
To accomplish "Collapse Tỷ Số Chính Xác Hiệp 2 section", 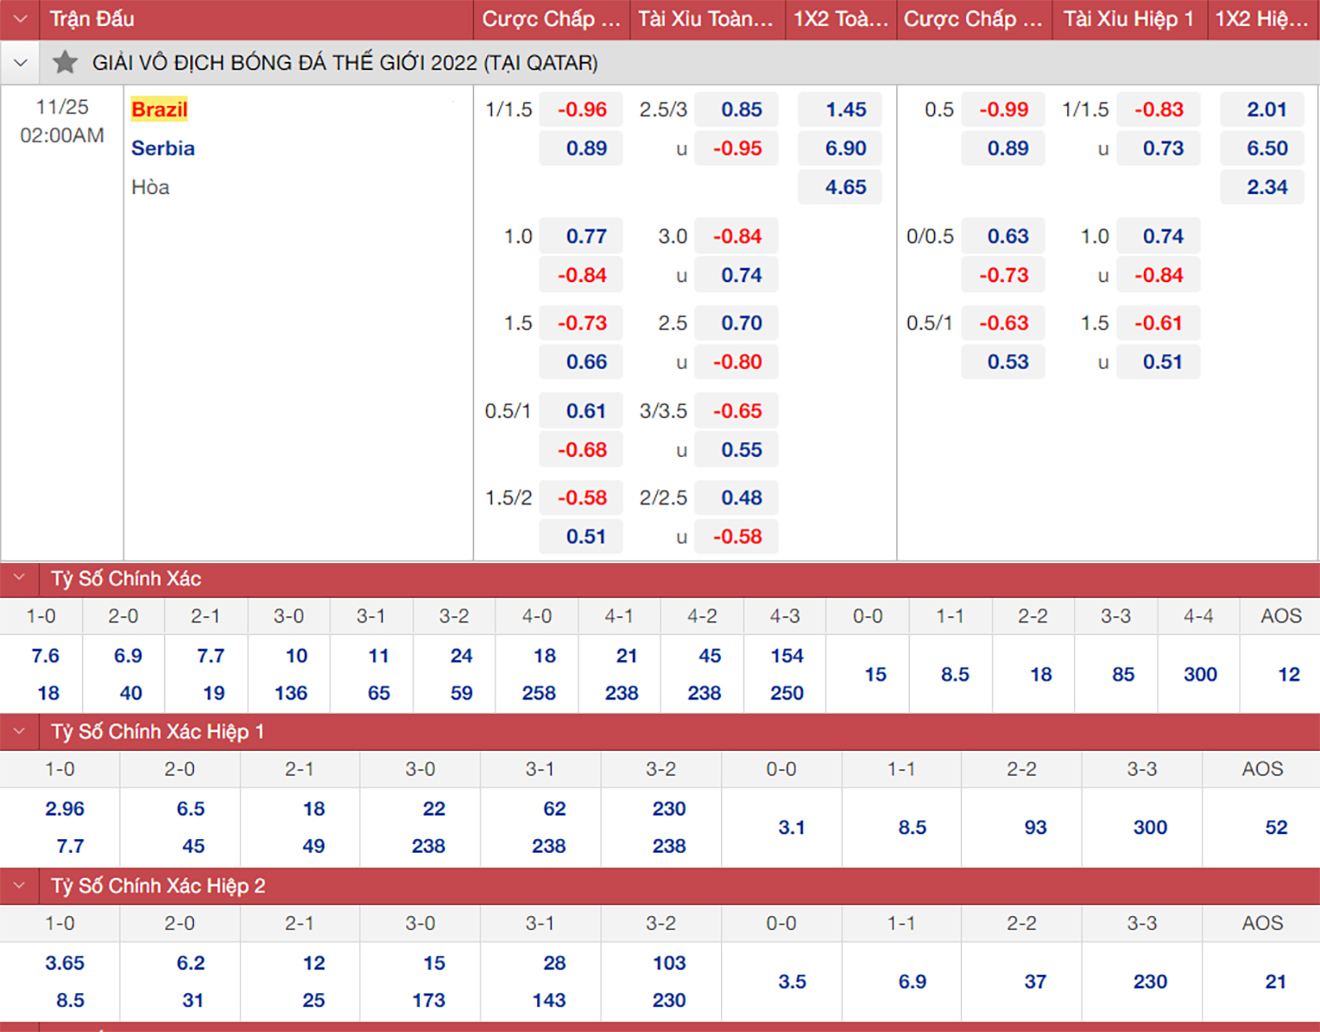I will tap(20, 885).
